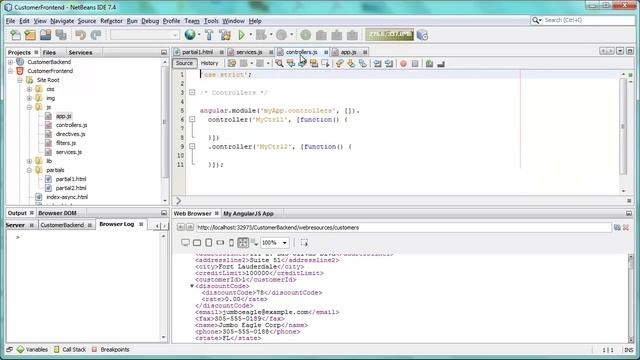
Task: Expand the CustomerBackend project node
Action: (11, 62)
